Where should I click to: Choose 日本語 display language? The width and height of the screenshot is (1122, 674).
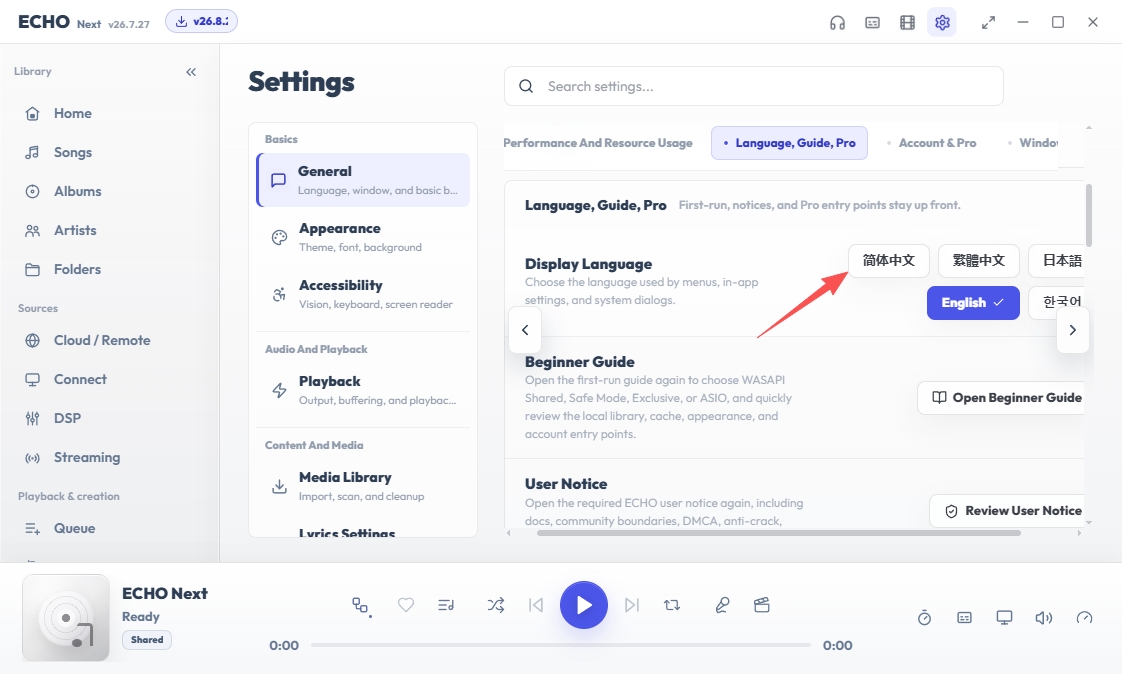[x=1056, y=260]
